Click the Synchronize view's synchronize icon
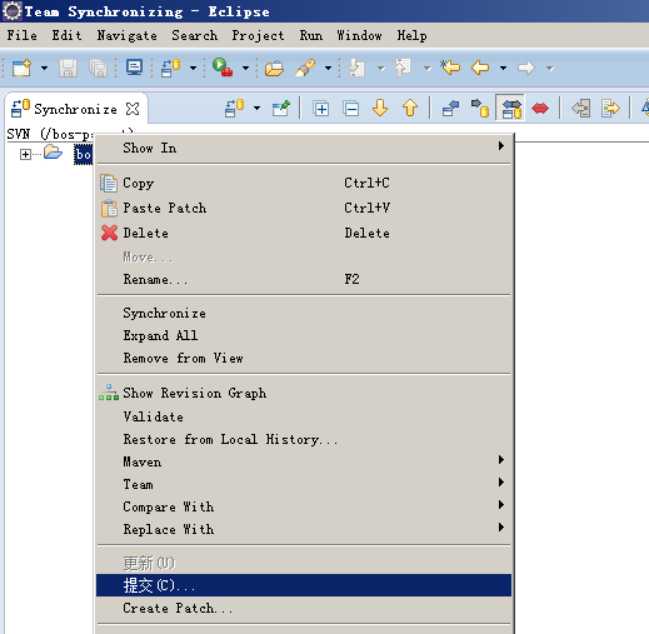This screenshot has height=634, width=649. point(234,108)
